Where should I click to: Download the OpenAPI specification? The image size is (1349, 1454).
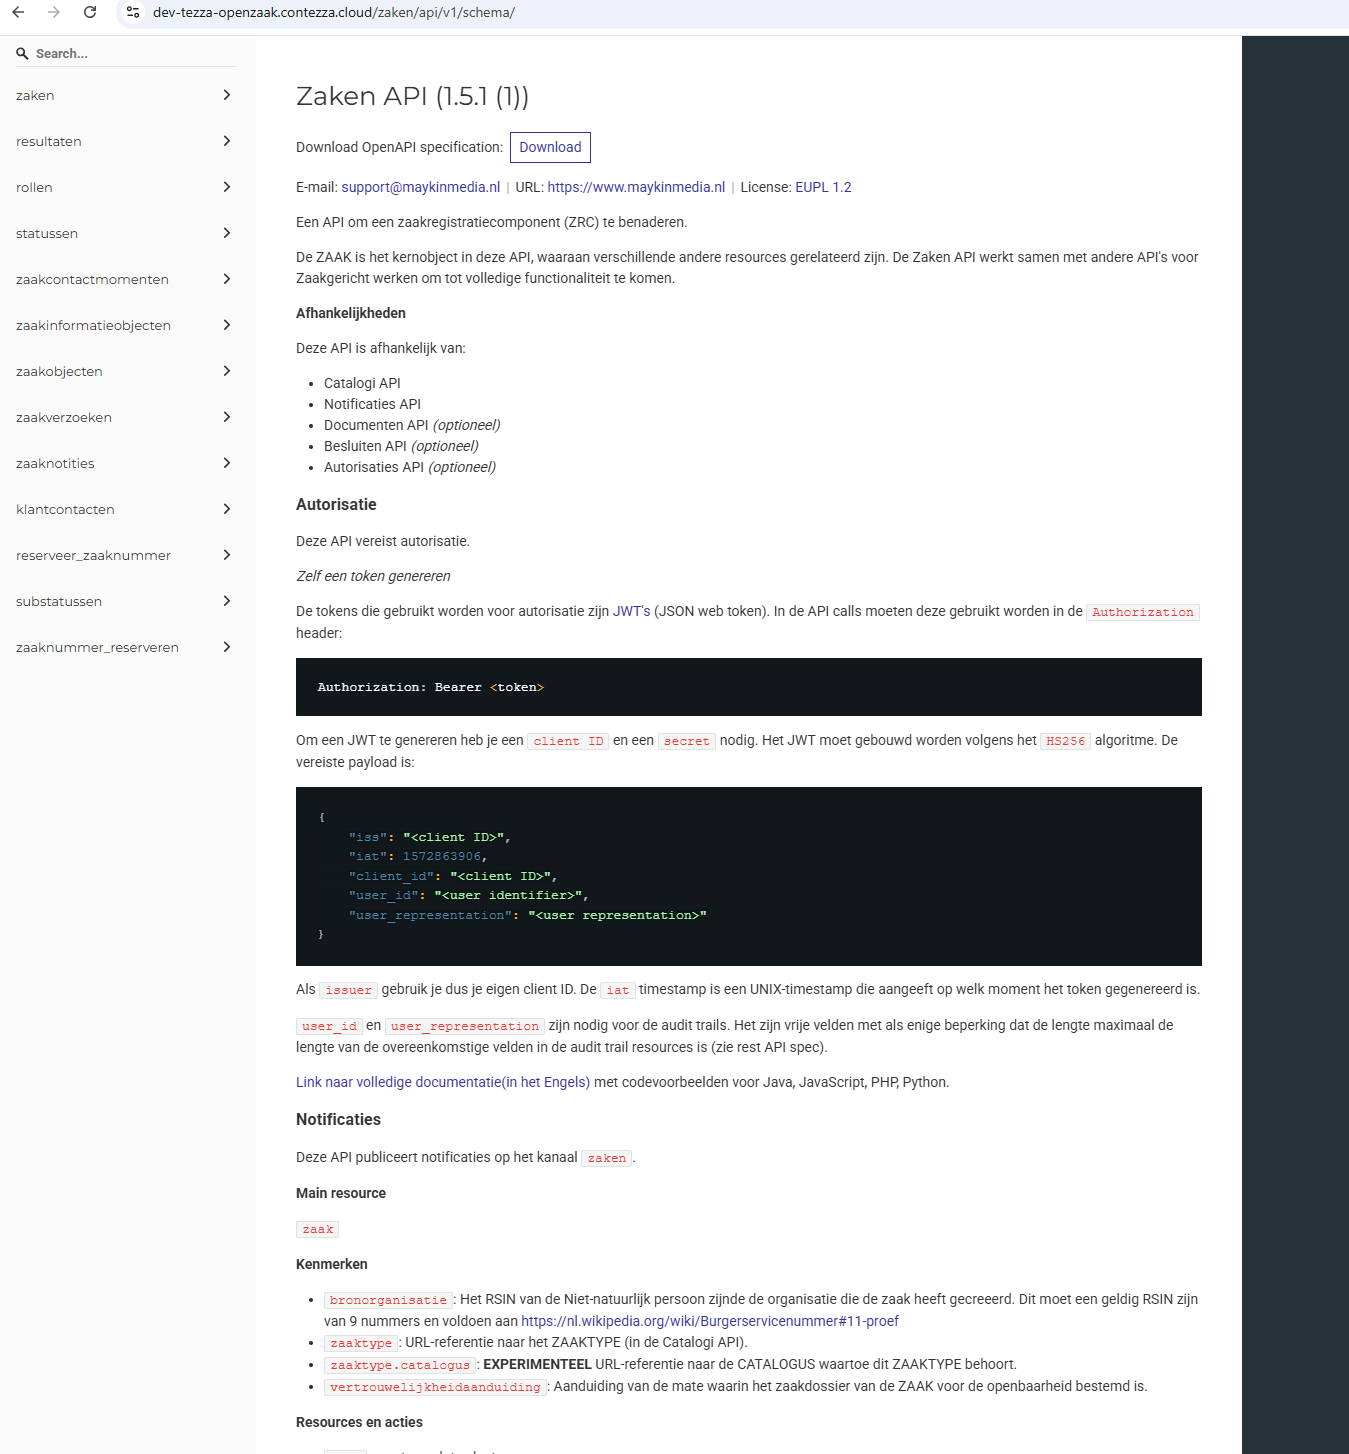550,147
